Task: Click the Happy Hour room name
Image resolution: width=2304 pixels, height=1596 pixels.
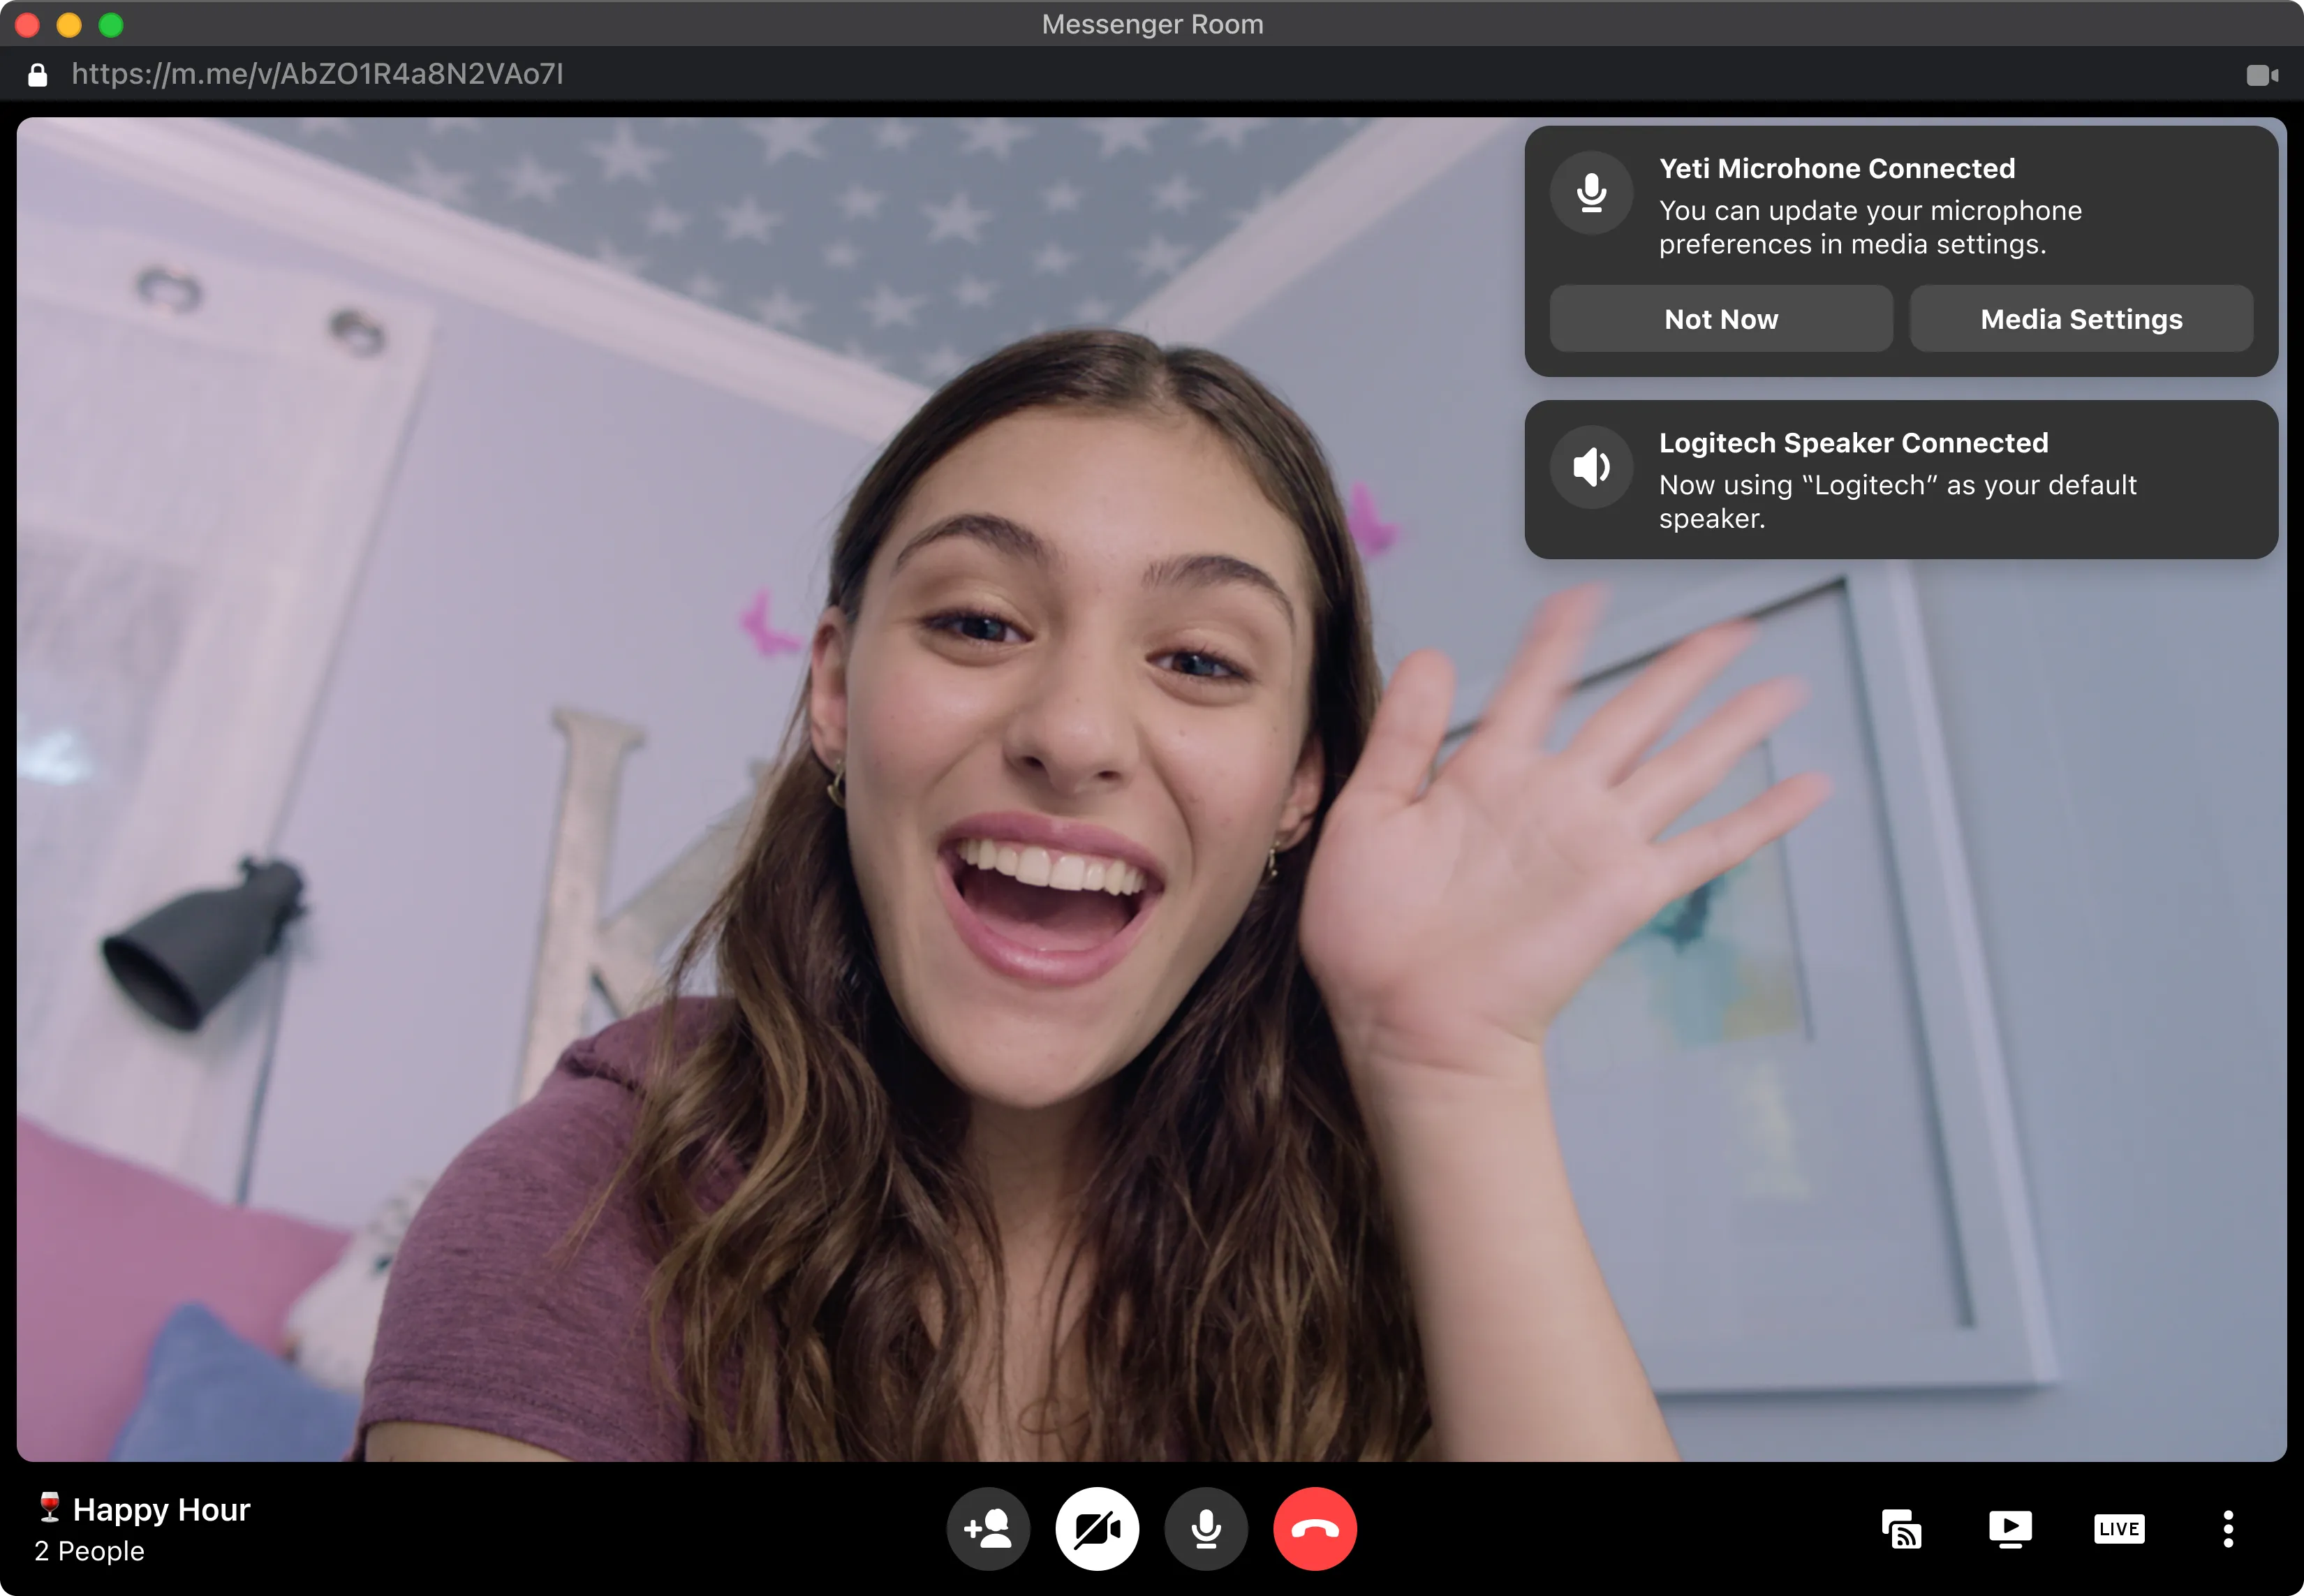Action: pyautogui.click(x=161, y=1509)
